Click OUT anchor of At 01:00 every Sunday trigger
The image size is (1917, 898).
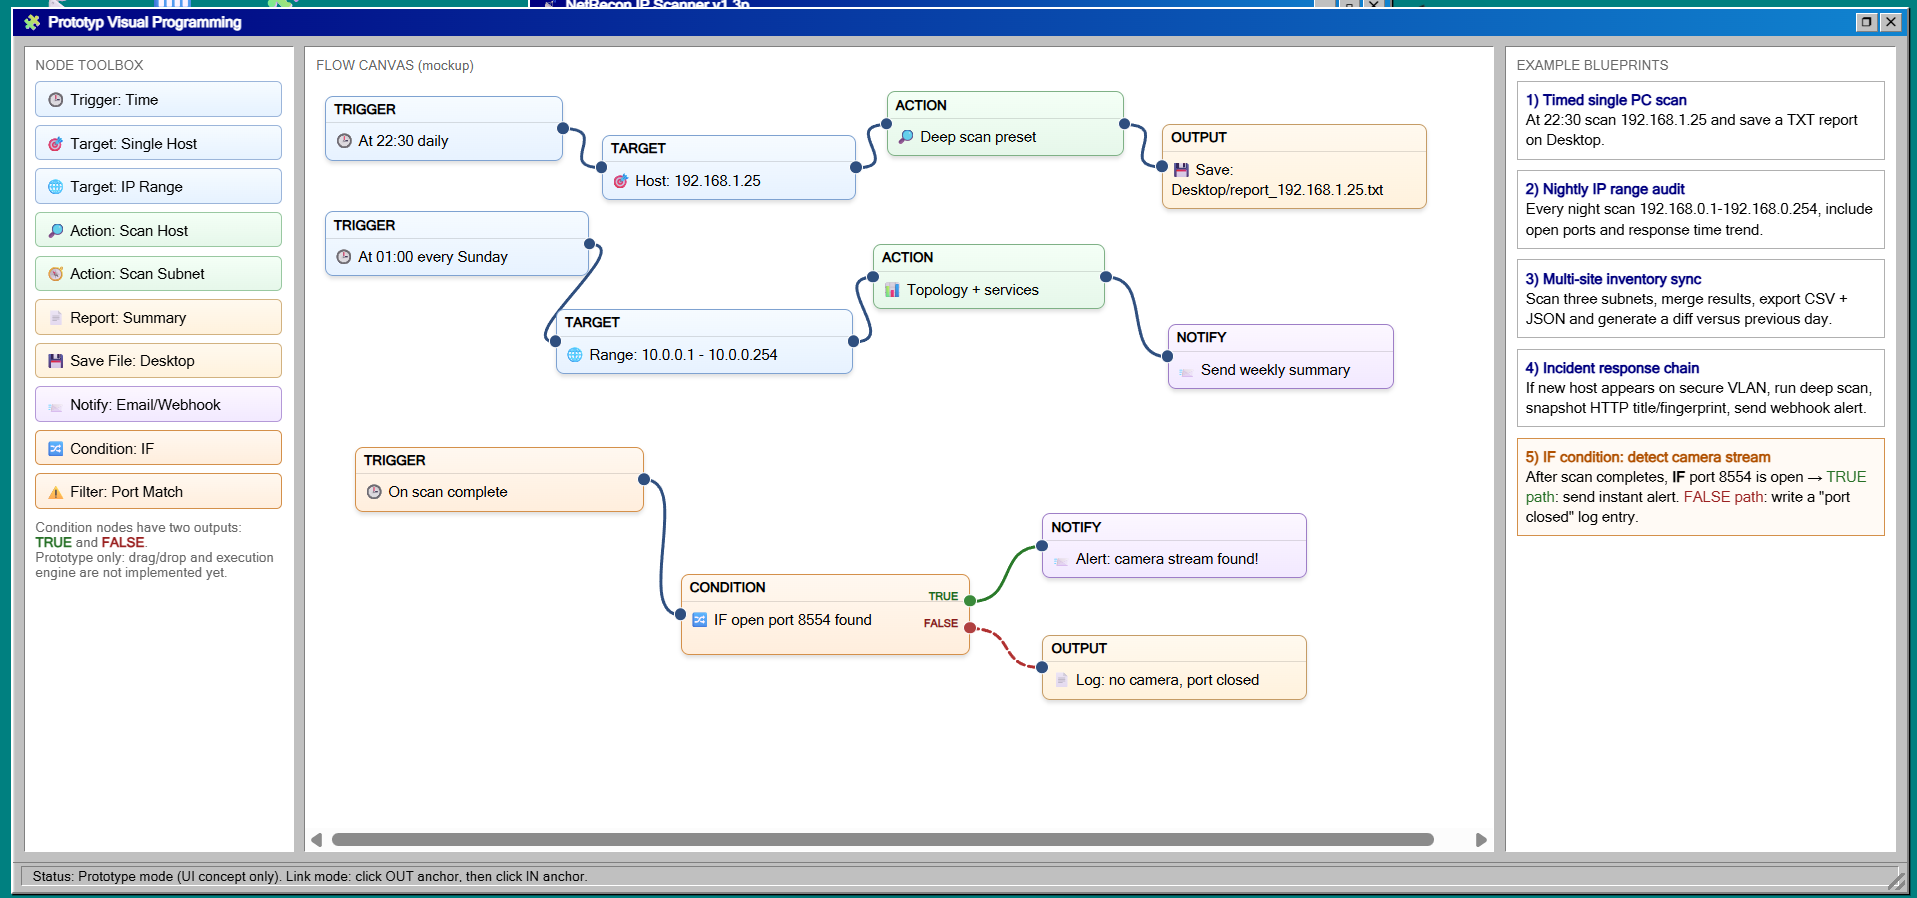(x=589, y=244)
